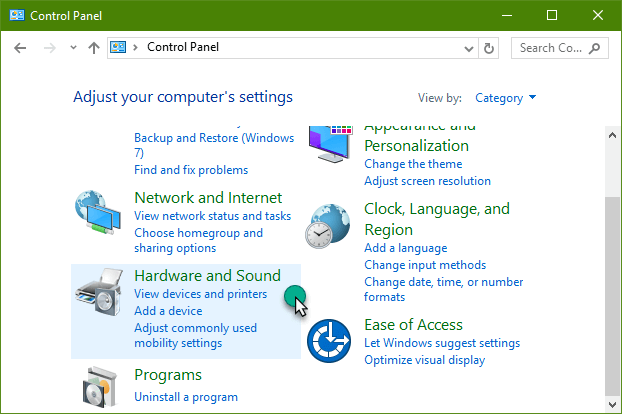Open the View by Category dropdown
The width and height of the screenshot is (622, 414).
tap(505, 98)
